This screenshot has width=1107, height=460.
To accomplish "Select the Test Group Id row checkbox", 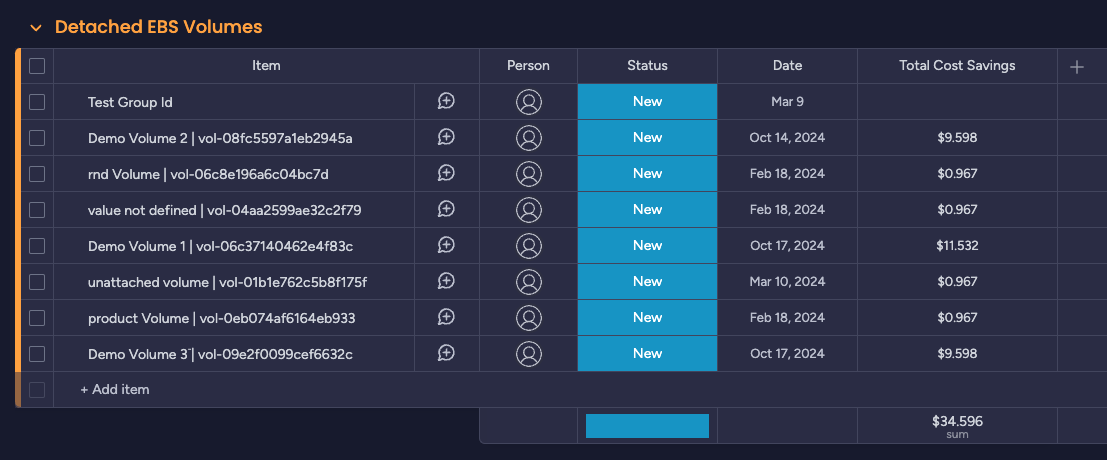I will pyautogui.click(x=37, y=102).
